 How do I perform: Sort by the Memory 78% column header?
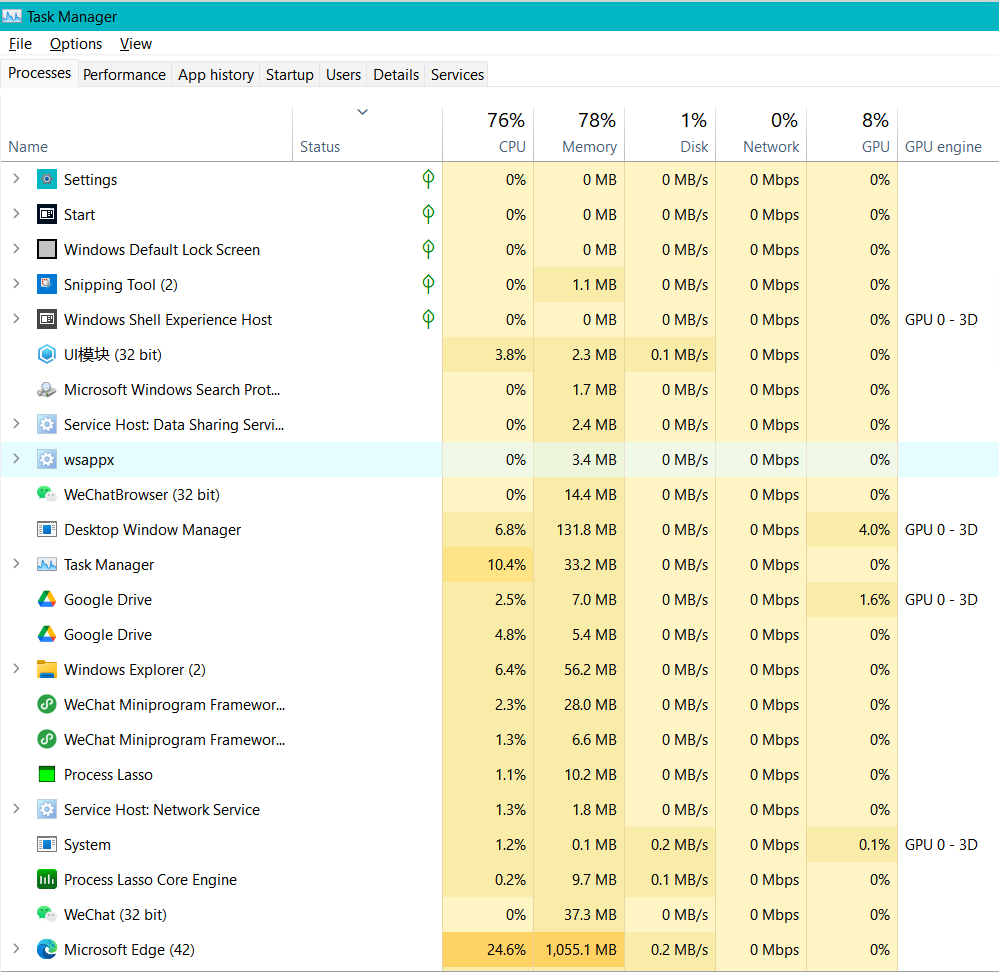[x=579, y=134]
